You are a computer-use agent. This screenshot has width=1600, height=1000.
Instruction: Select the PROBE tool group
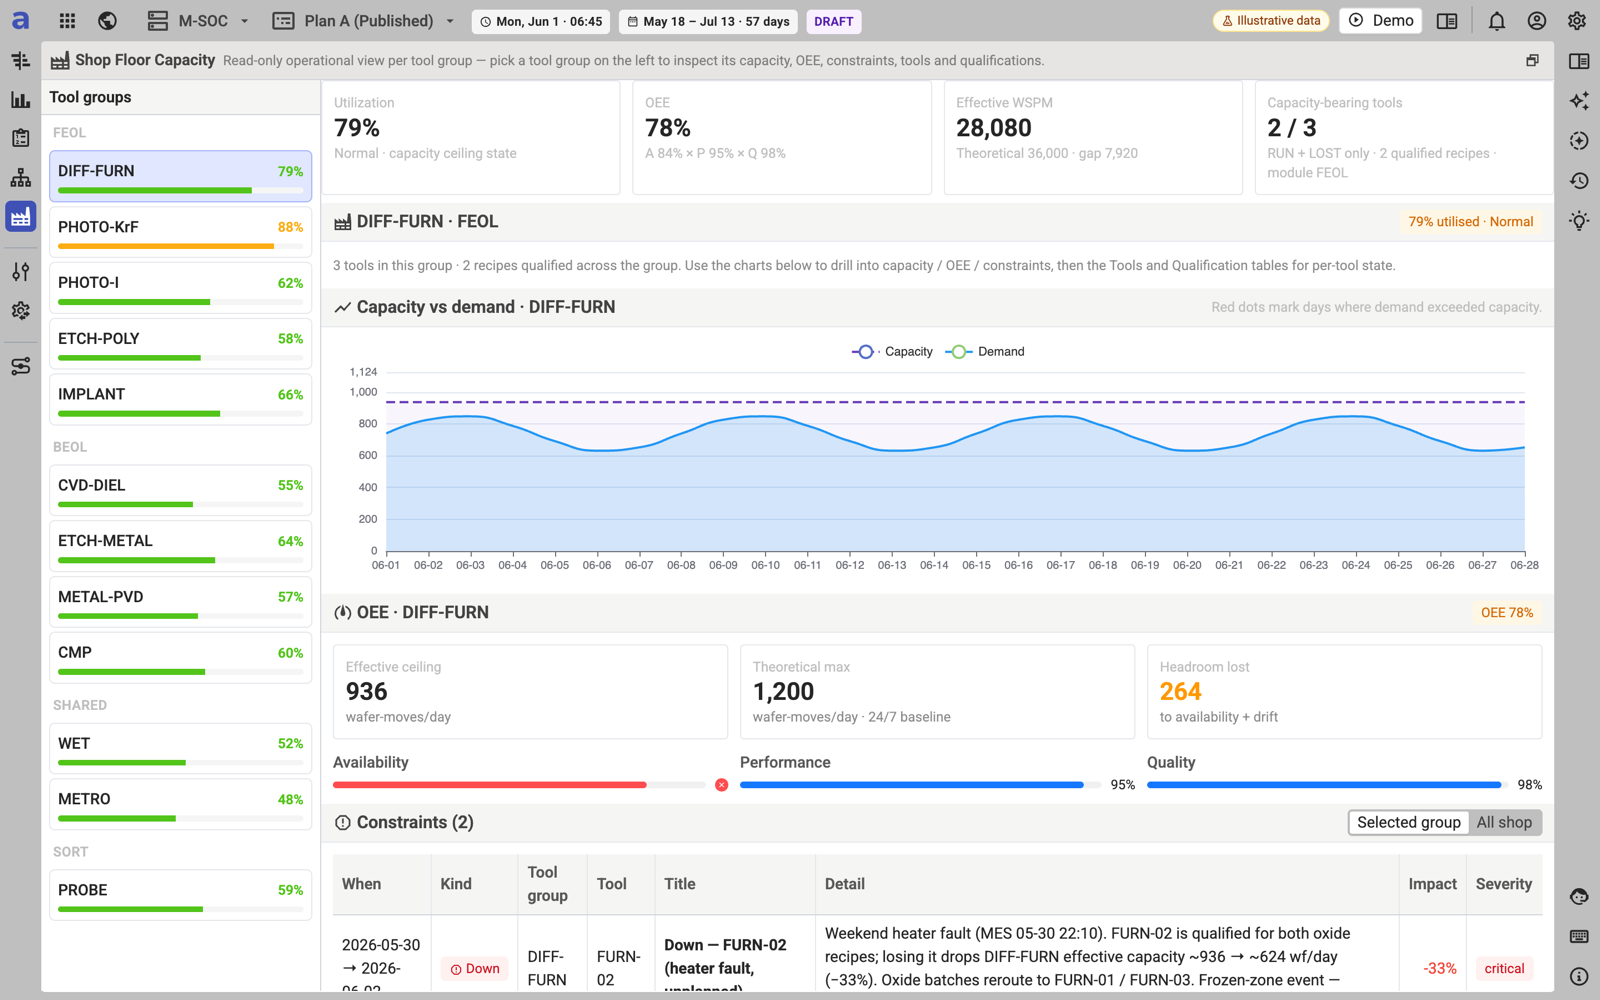(x=180, y=895)
